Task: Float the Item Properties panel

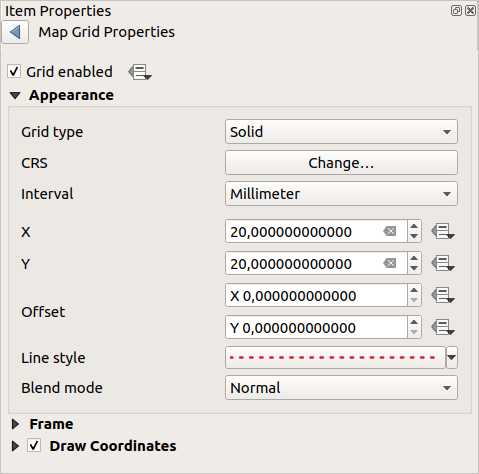Action: 456,11
